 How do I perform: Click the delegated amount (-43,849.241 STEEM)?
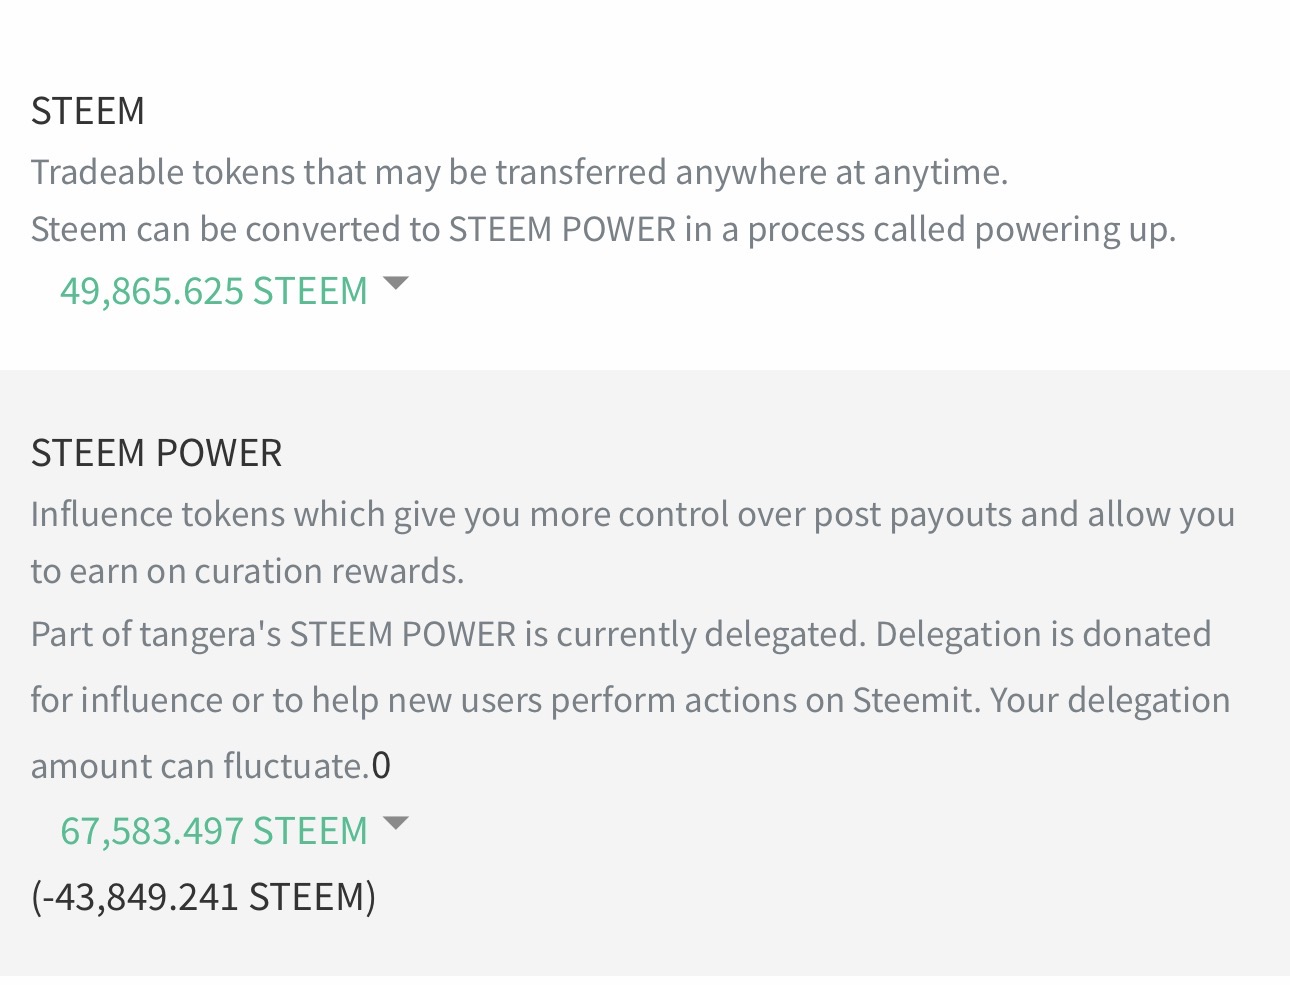click(204, 896)
